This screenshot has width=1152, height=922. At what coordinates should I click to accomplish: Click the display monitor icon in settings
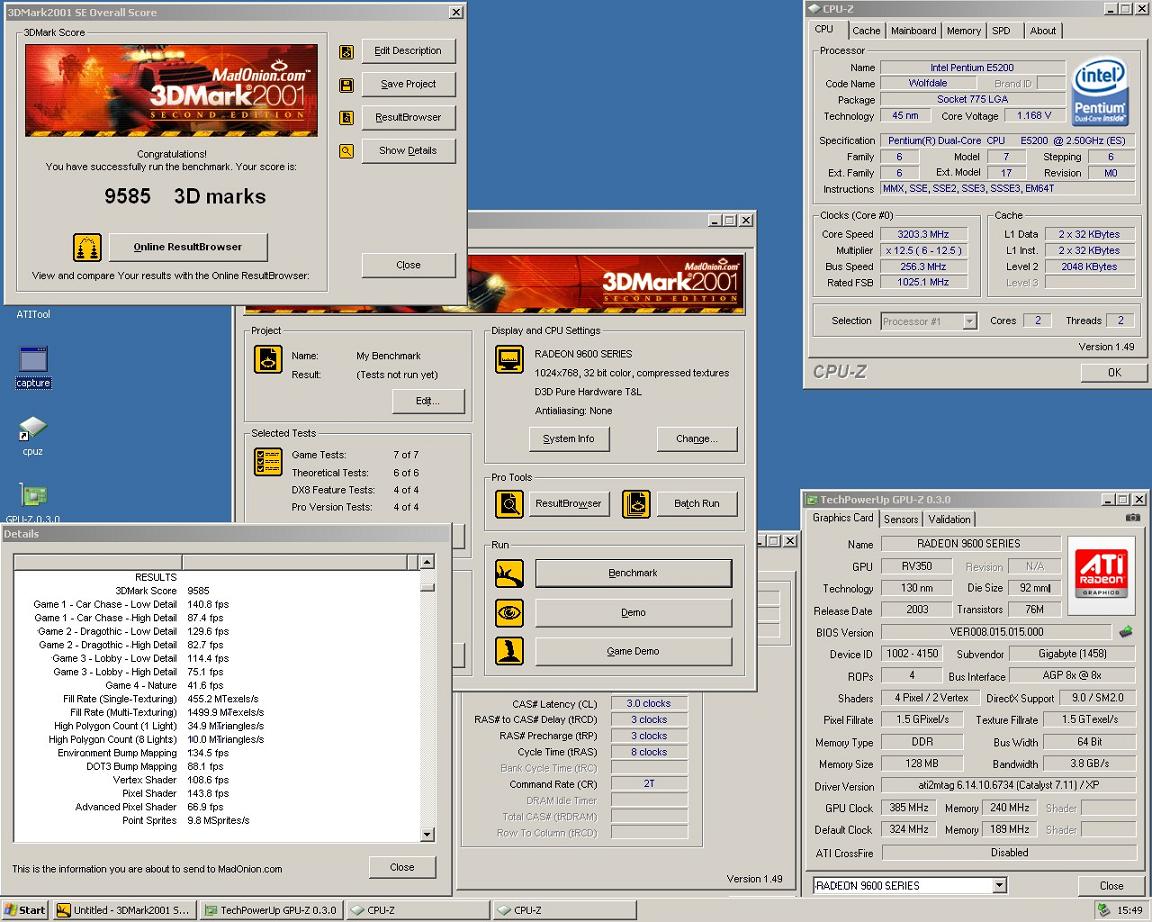509,359
